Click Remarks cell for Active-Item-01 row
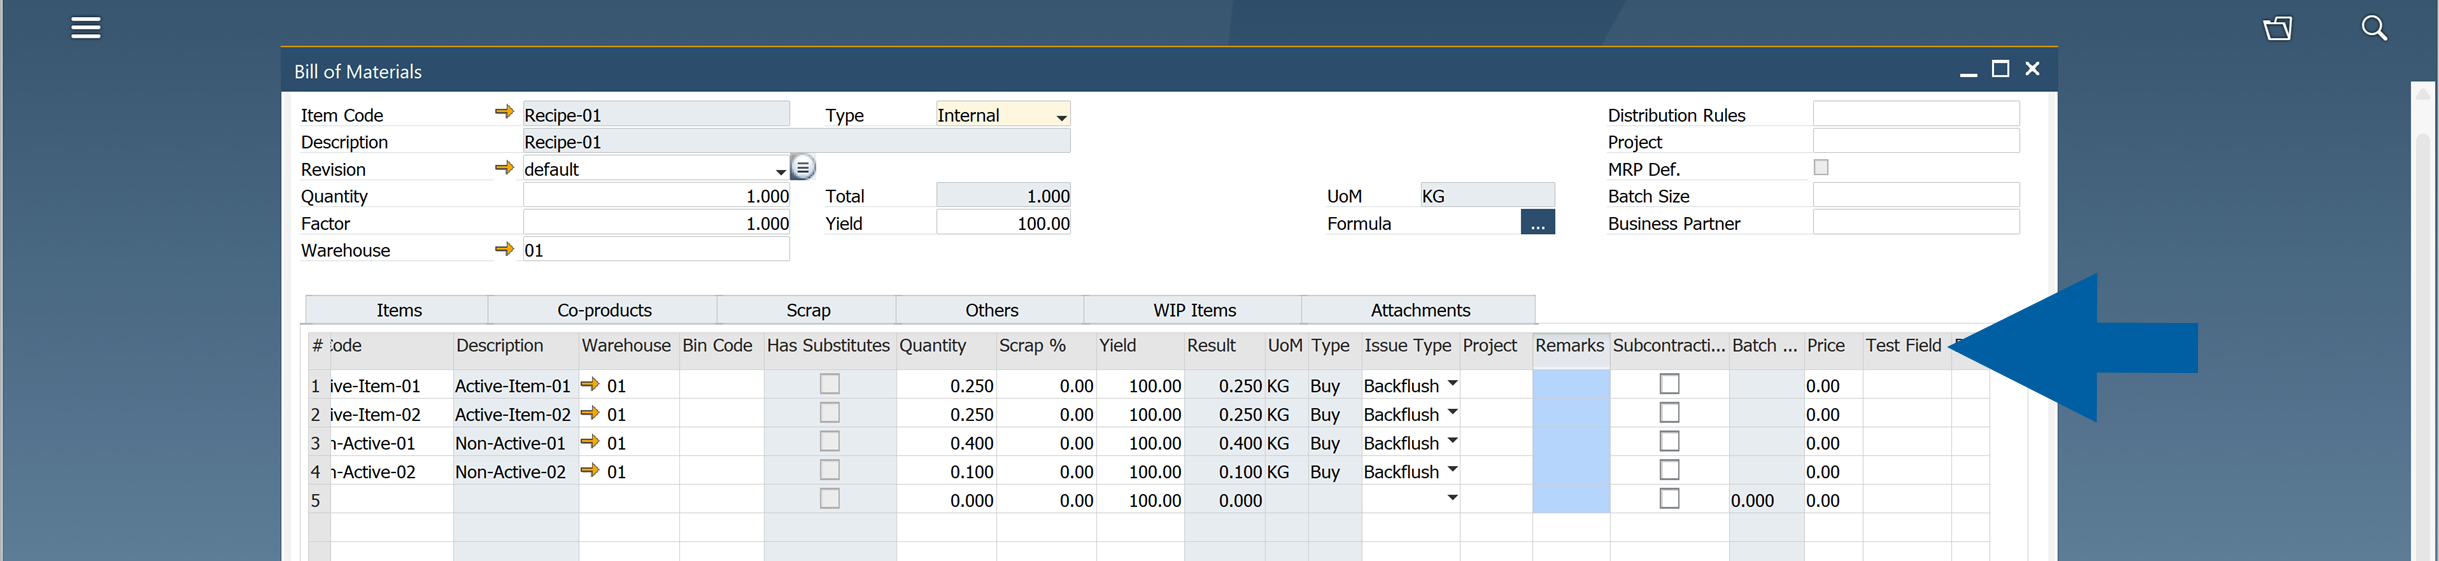This screenshot has height=561, width=2439. click(x=1571, y=385)
